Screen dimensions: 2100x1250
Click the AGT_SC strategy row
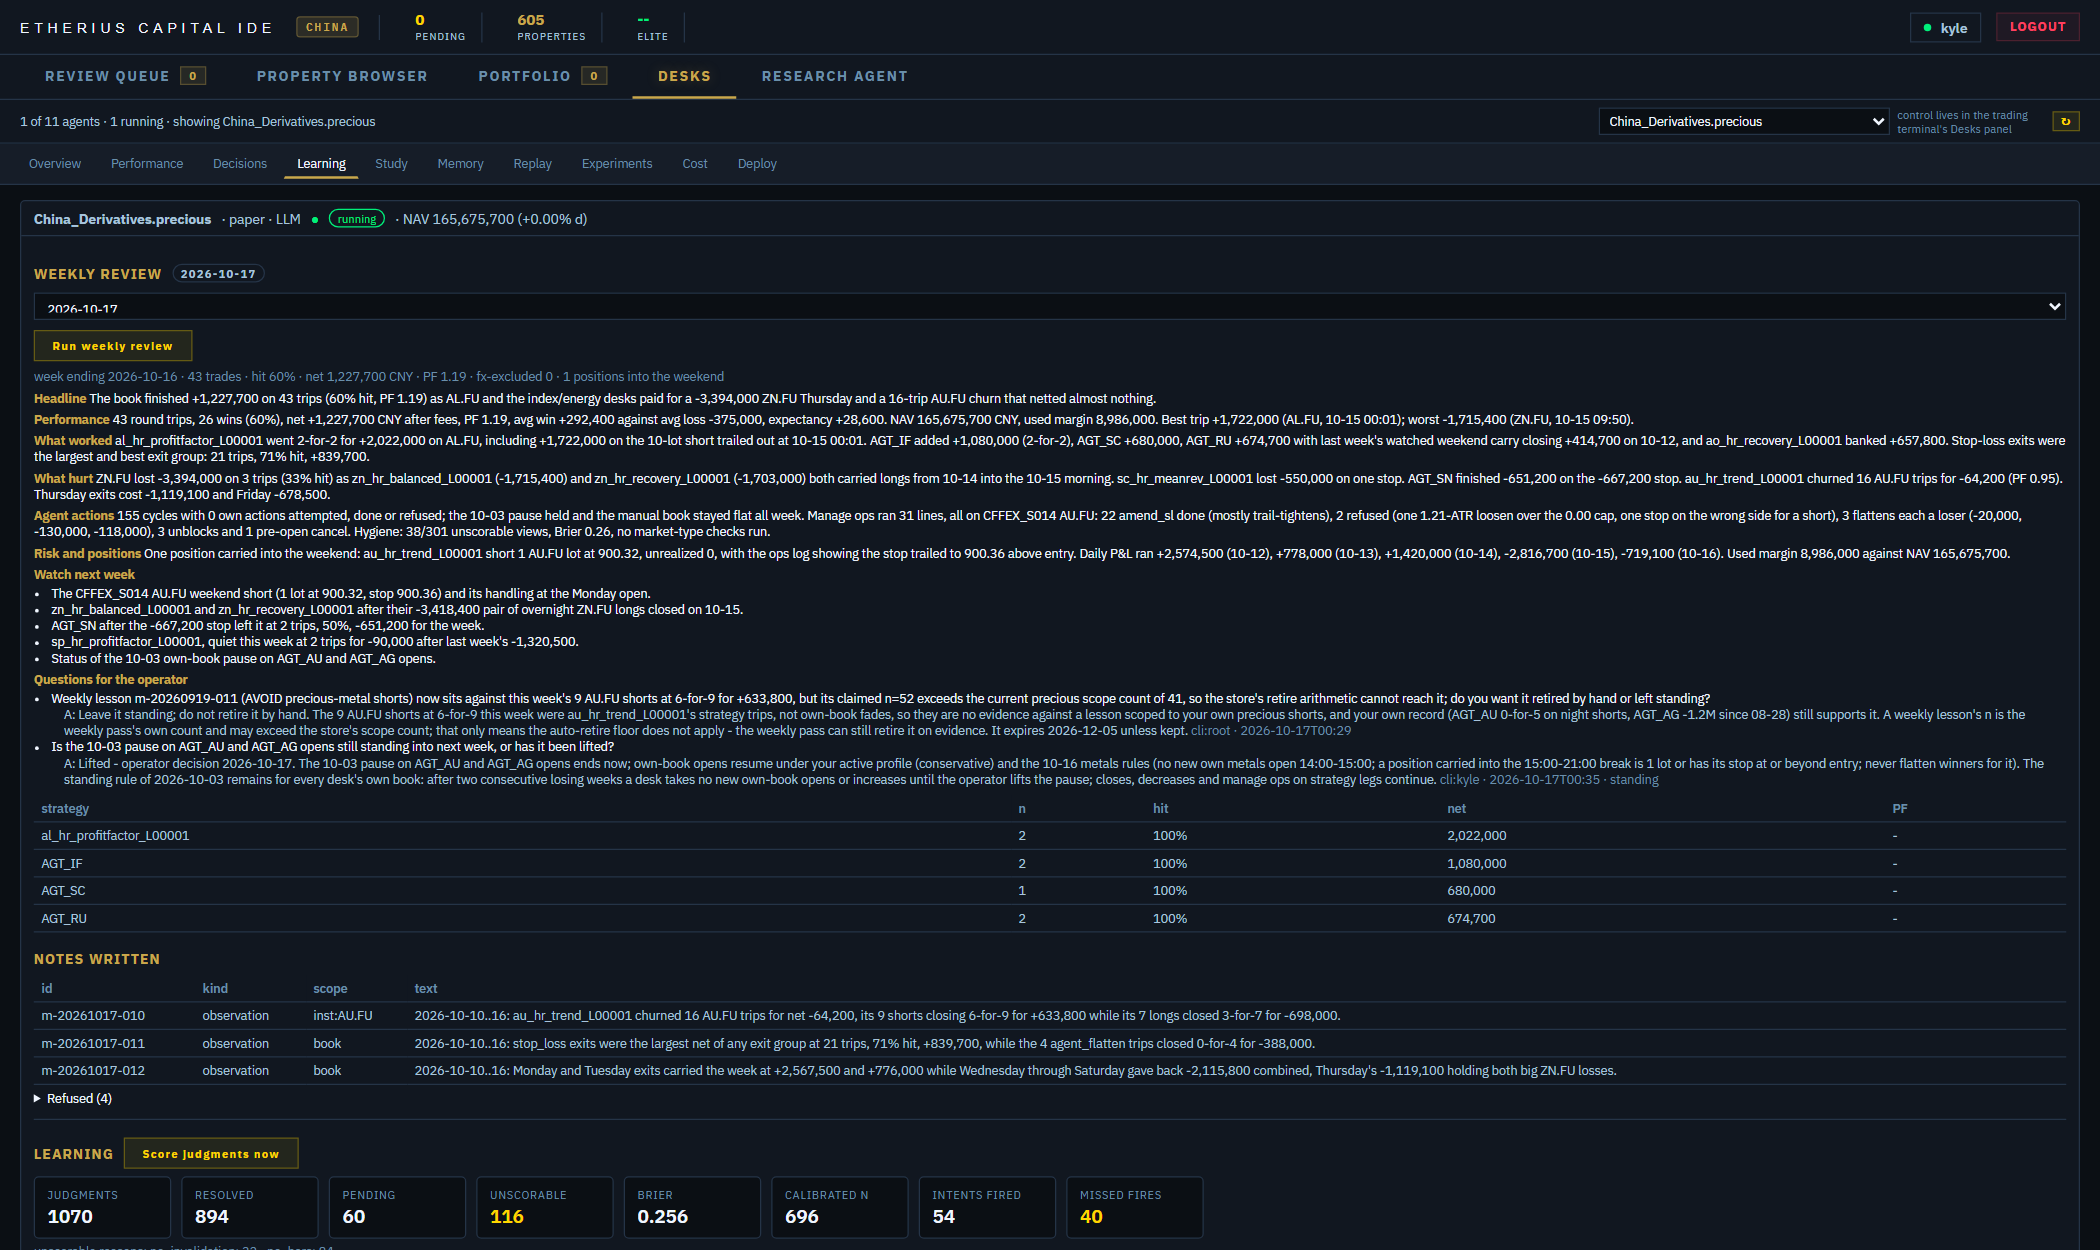[1050, 890]
